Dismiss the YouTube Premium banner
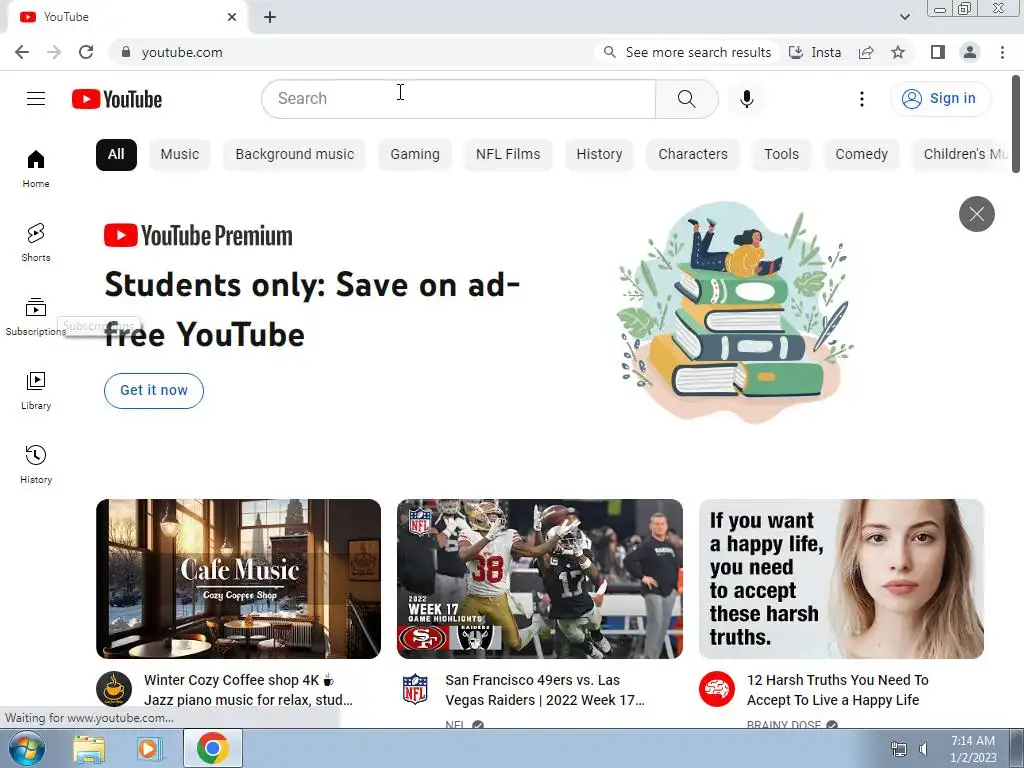 pos(976,214)
